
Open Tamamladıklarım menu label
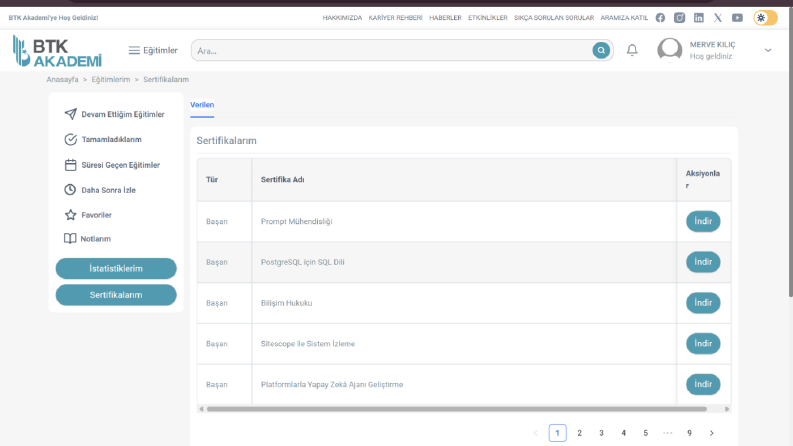[x=111, y=139]
